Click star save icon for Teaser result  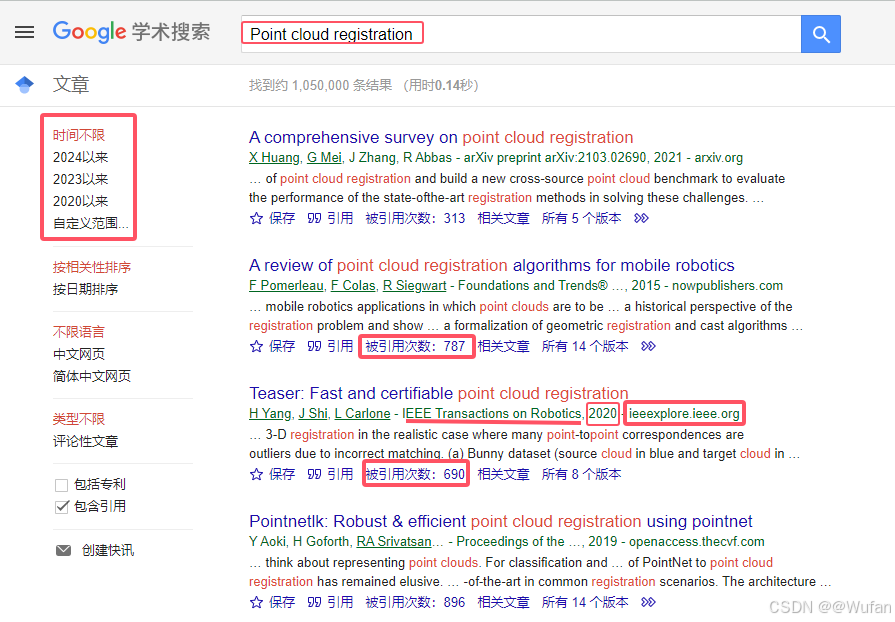[x=256, y=474]
